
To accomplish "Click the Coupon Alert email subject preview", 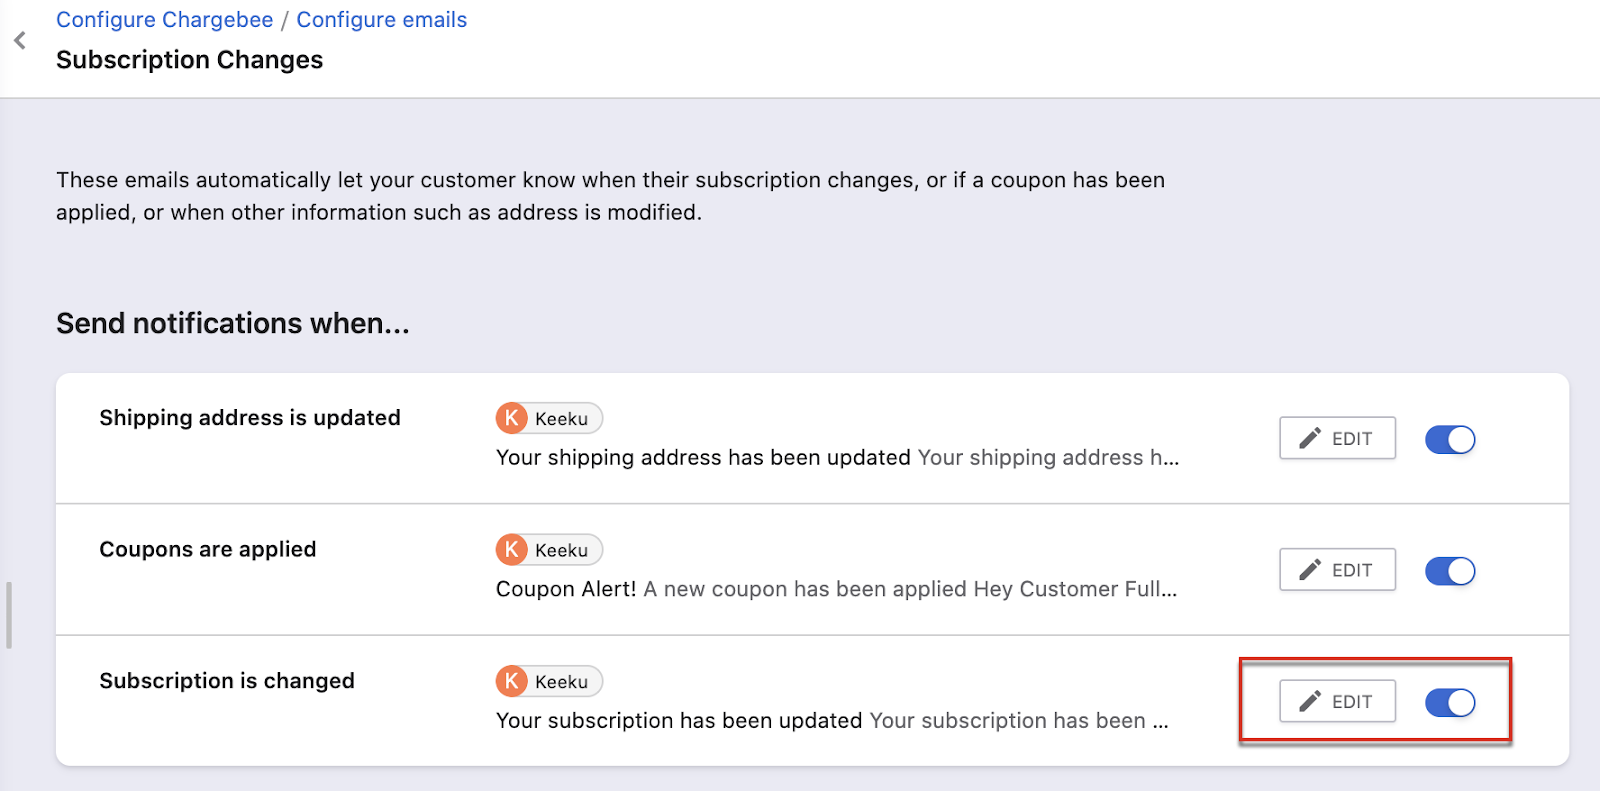I will click(x=566, y=590).
